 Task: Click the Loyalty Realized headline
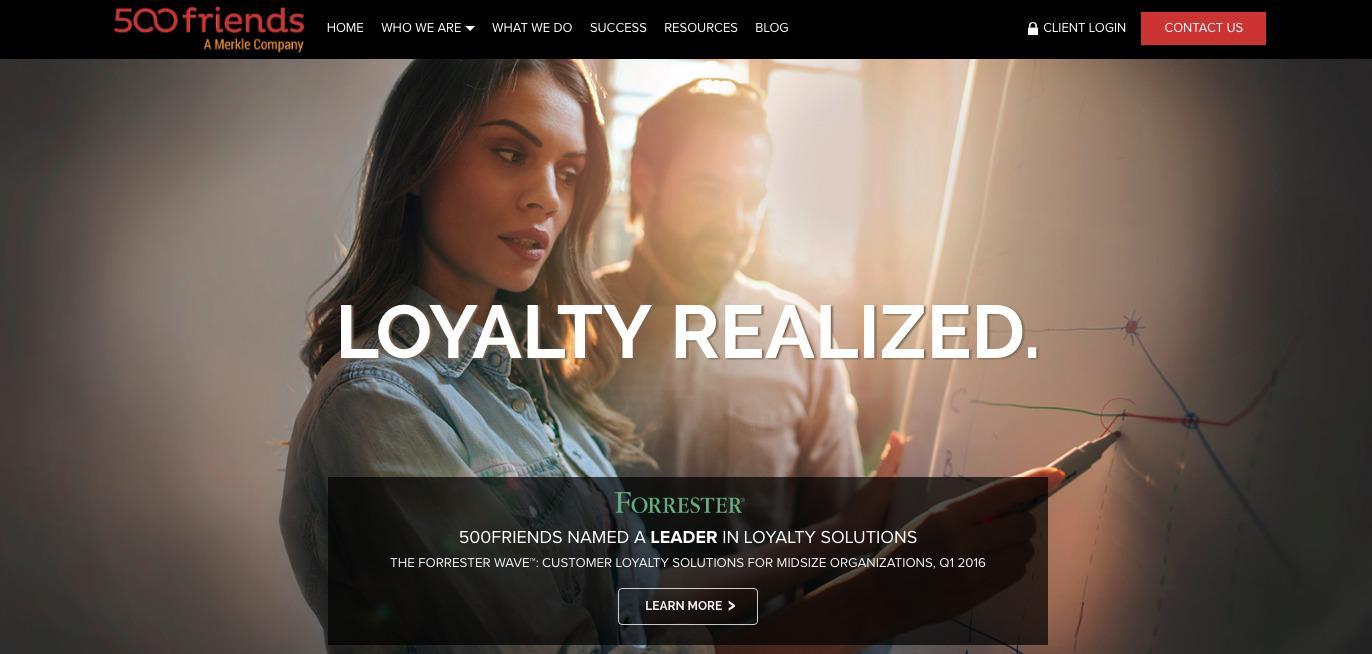[688, 332]
